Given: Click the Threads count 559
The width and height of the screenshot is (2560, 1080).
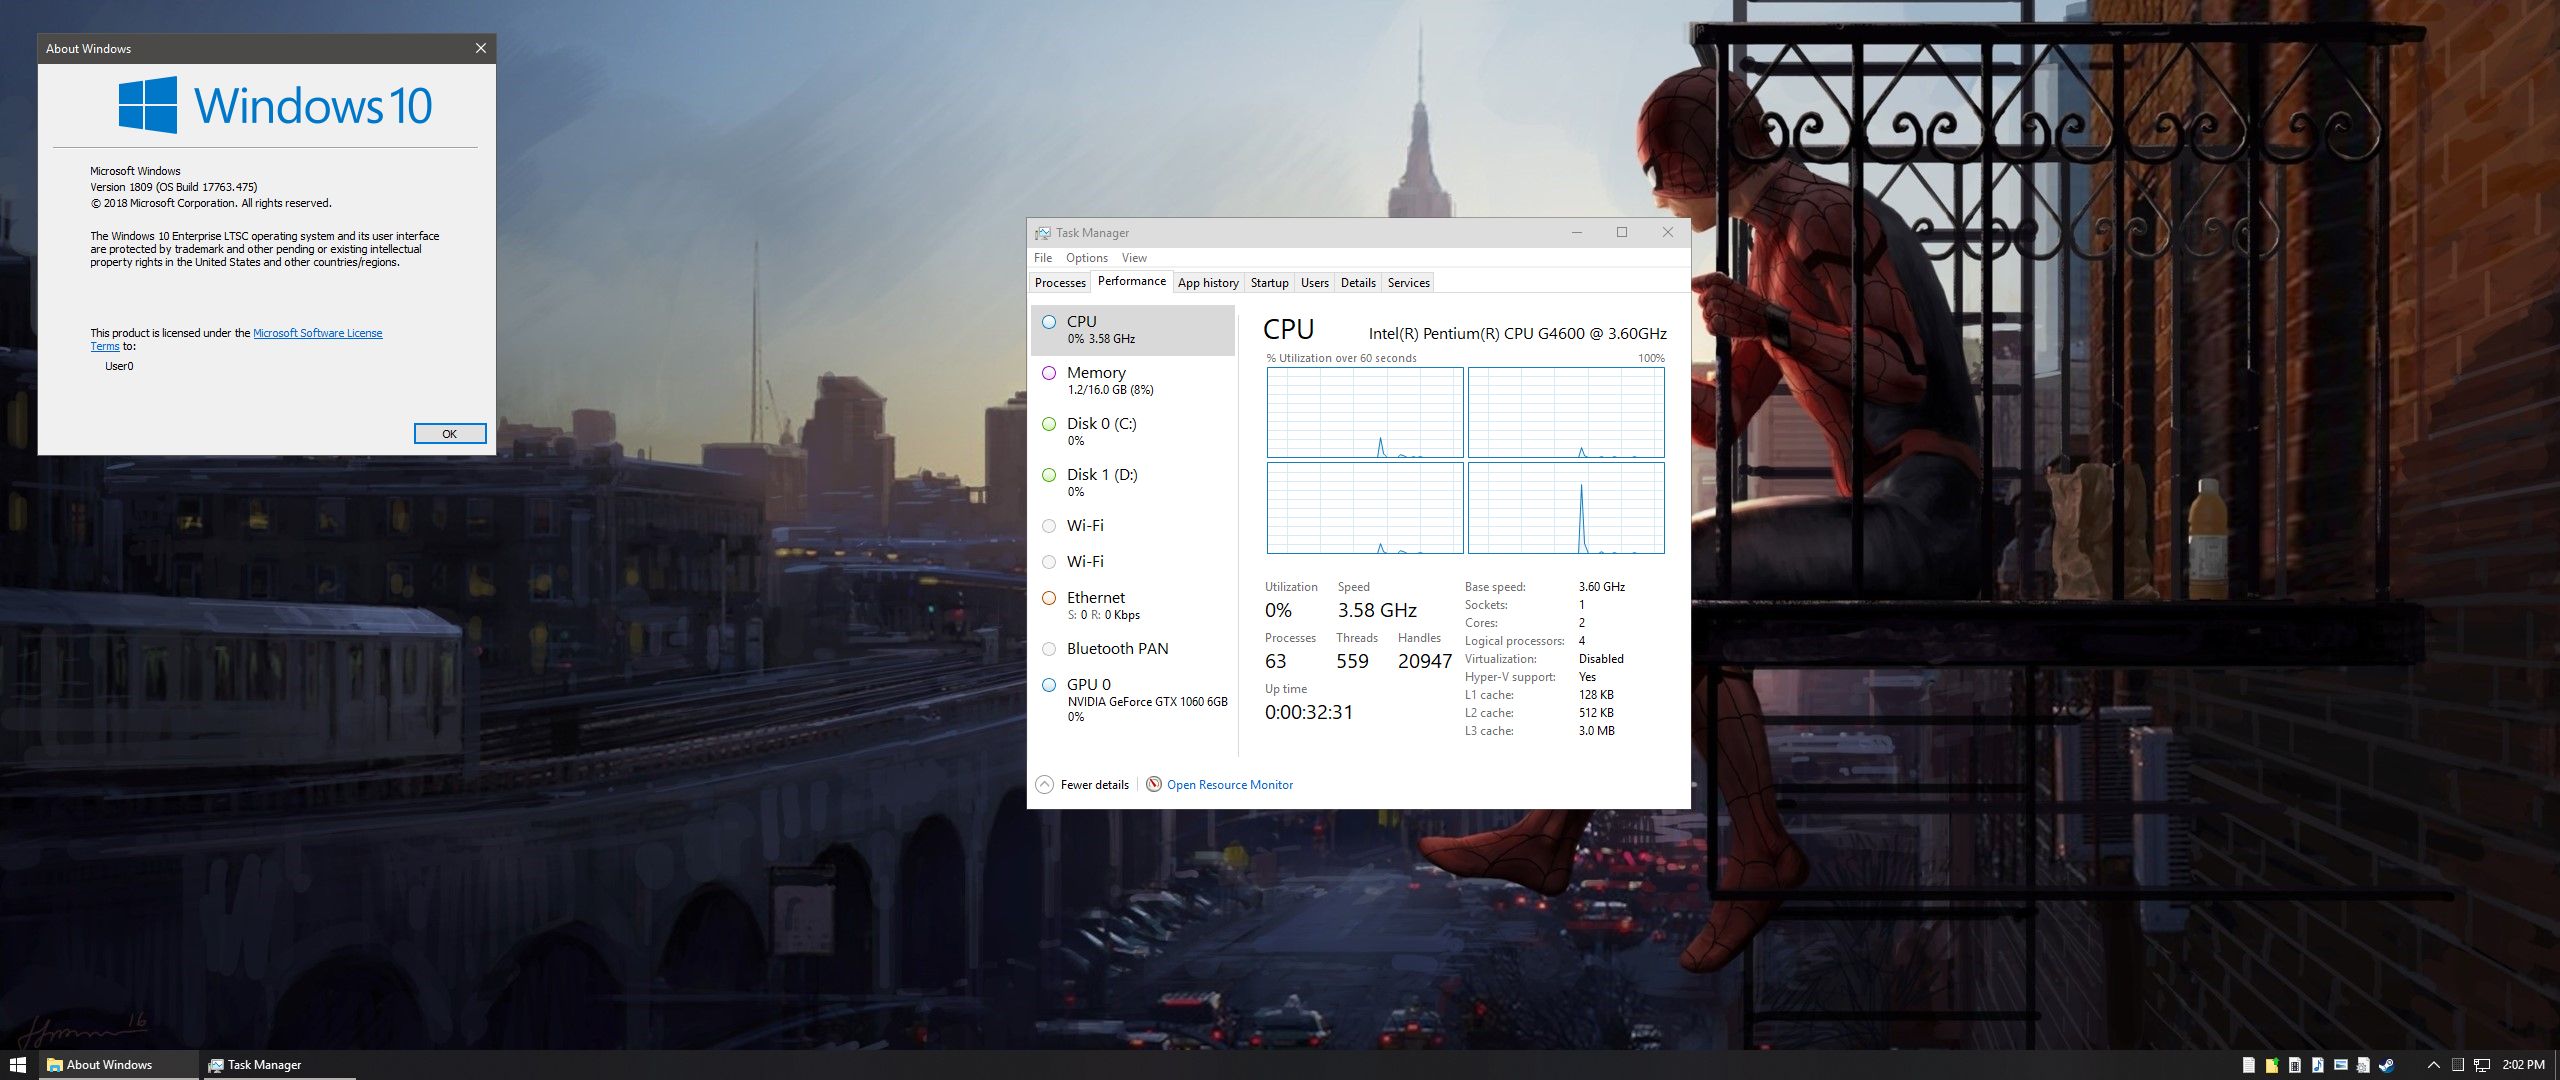Looking at the screenshot, I should (1352, 661).
